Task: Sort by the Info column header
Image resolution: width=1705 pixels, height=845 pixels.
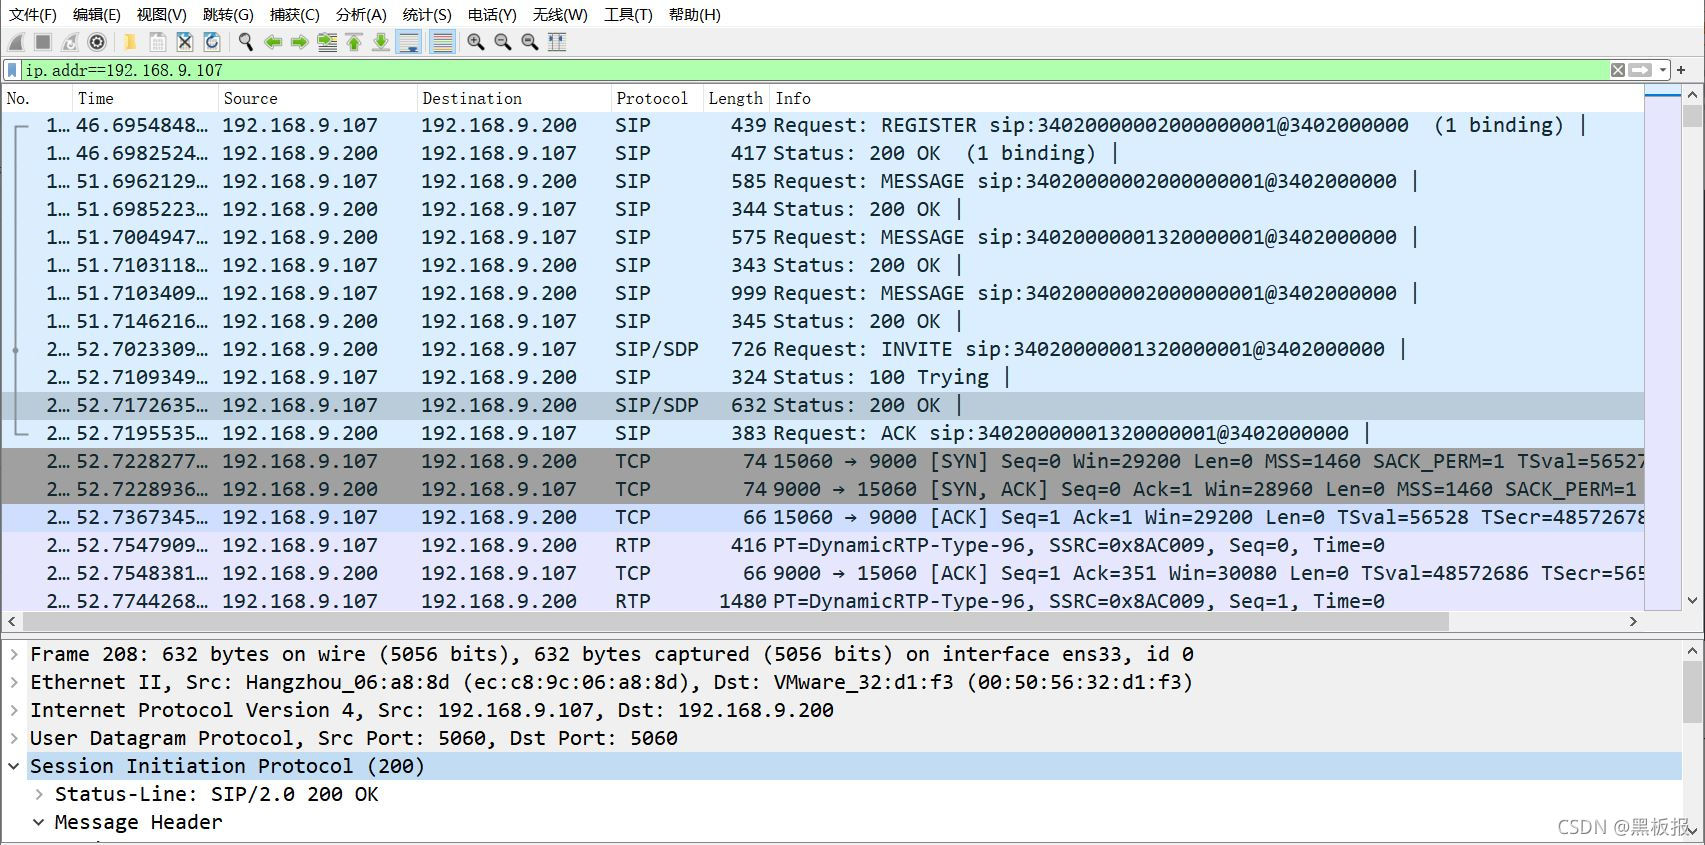Action: (x=1206, y=98)
